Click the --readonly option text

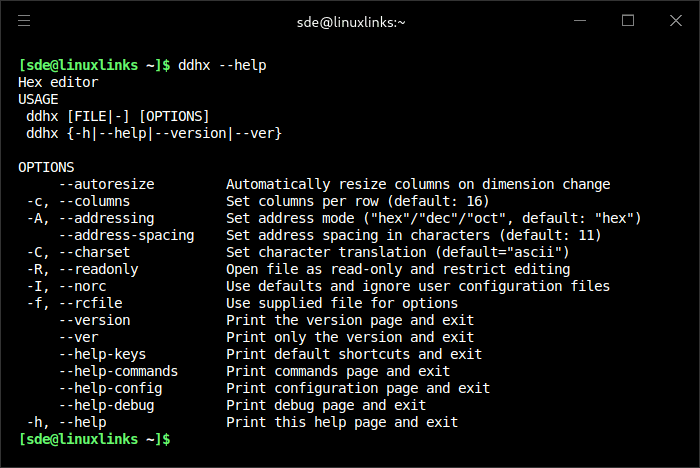point(99,269)
